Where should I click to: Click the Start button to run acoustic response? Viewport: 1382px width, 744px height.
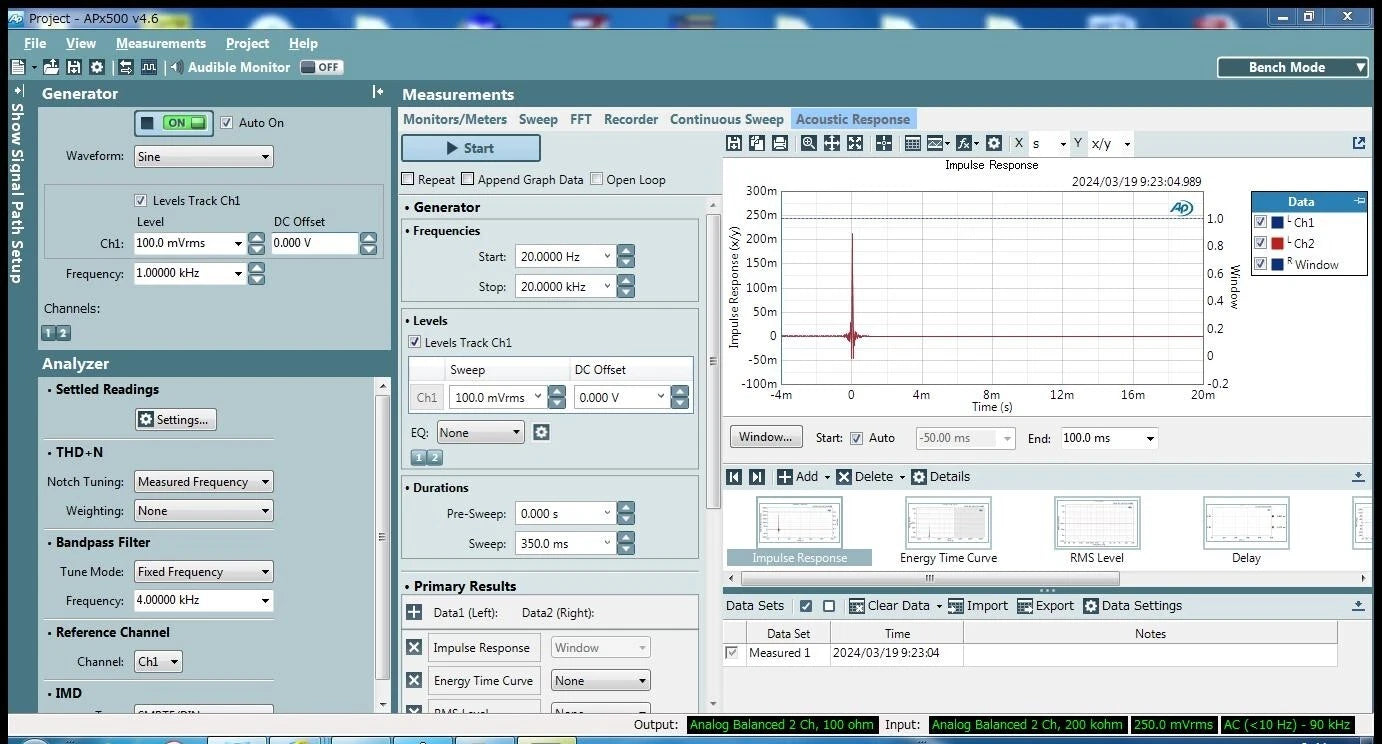(470, 147)
